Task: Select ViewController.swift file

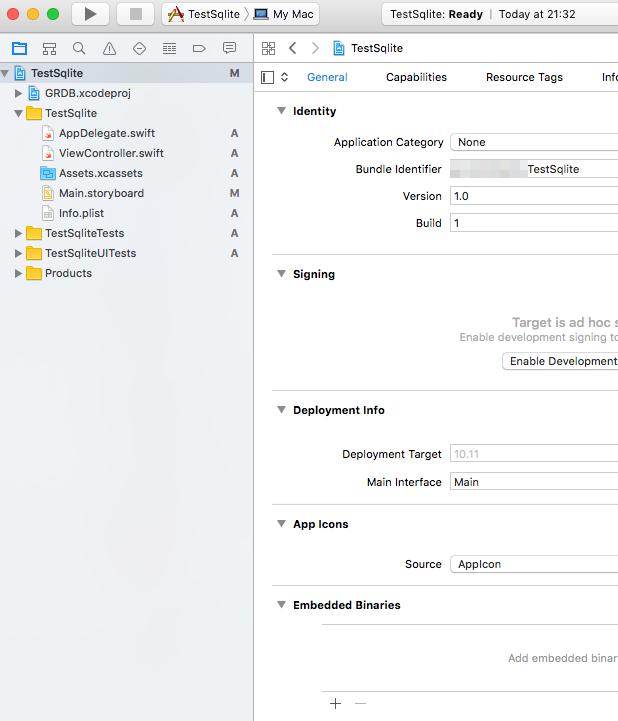Action: pos(111,153)
